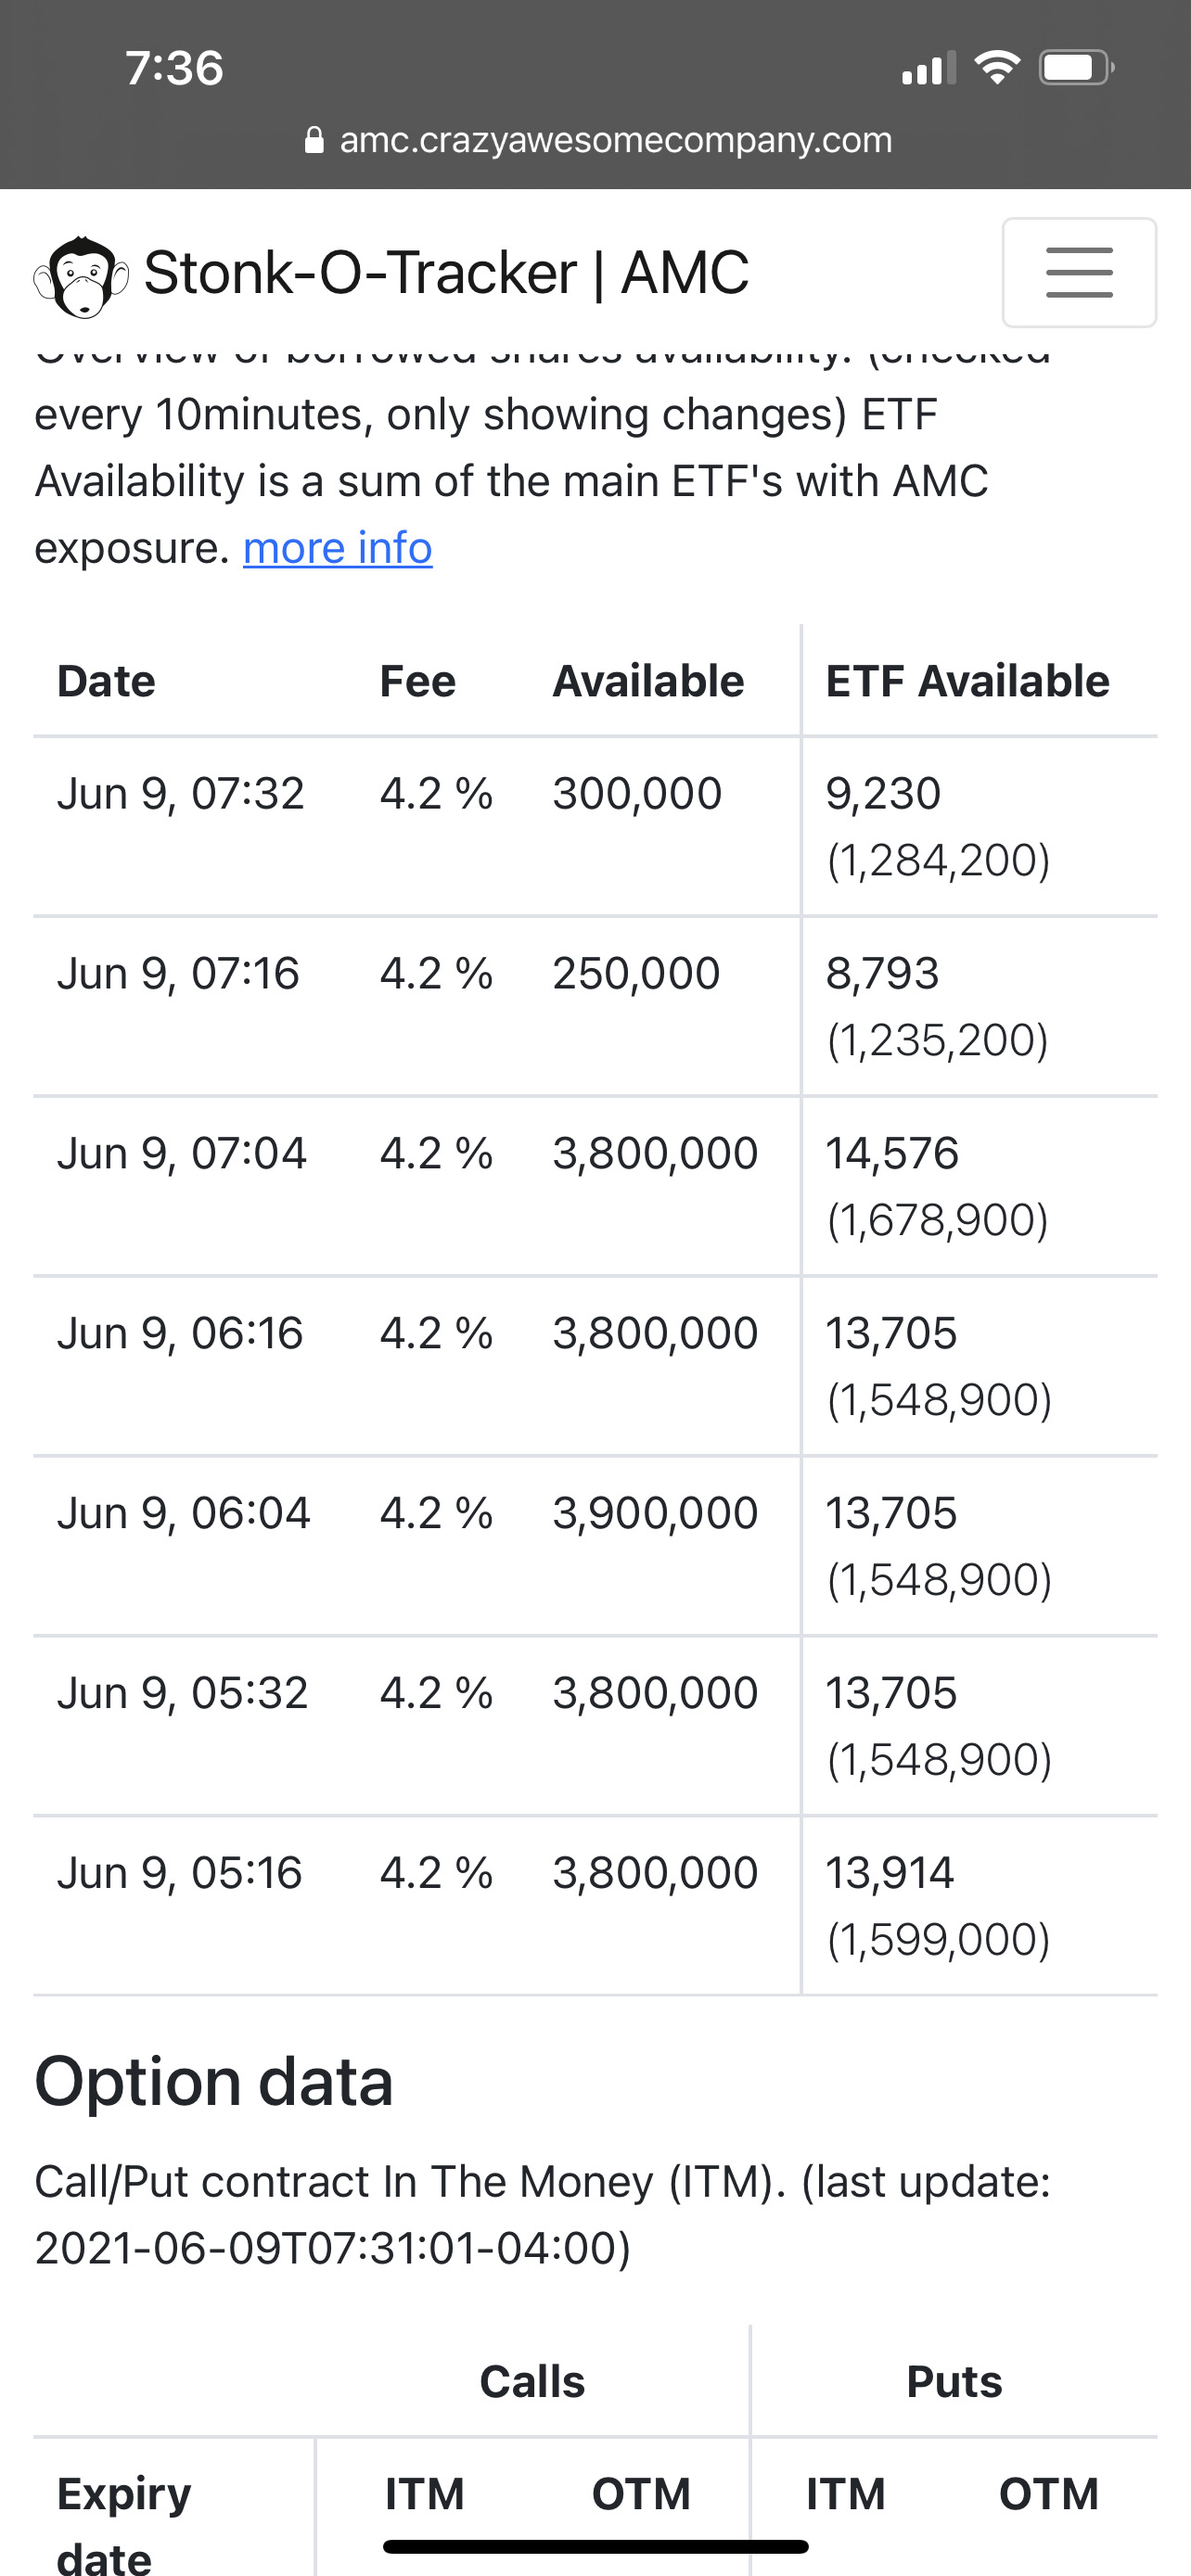Open the "more info" link
Image resolution: width=1191 pixels, height=2576 pixels.
[337, 548]
